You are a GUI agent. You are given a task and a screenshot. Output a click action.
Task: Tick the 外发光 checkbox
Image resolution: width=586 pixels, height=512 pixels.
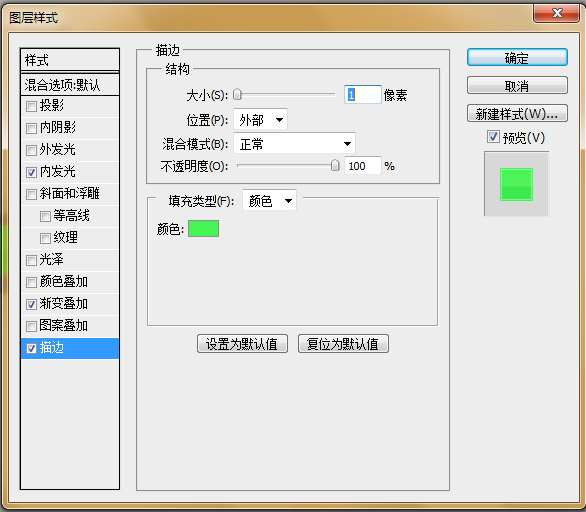coord(31,151)
